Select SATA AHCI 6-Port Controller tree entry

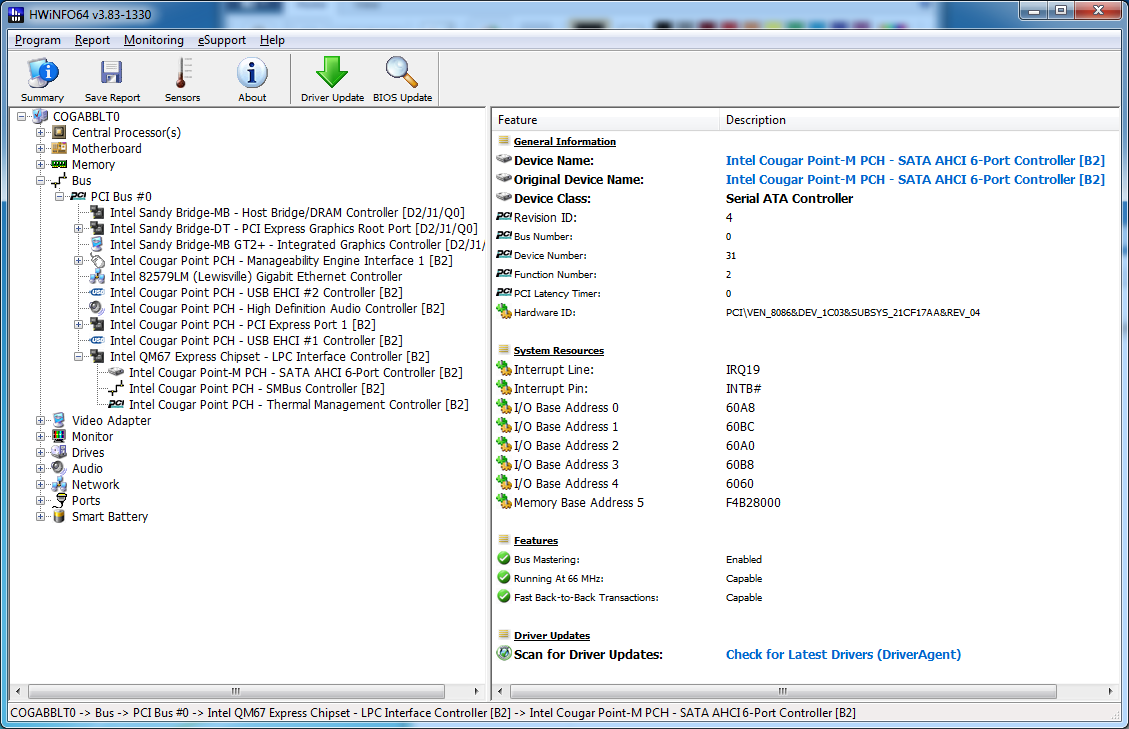(x=295, y=372)
